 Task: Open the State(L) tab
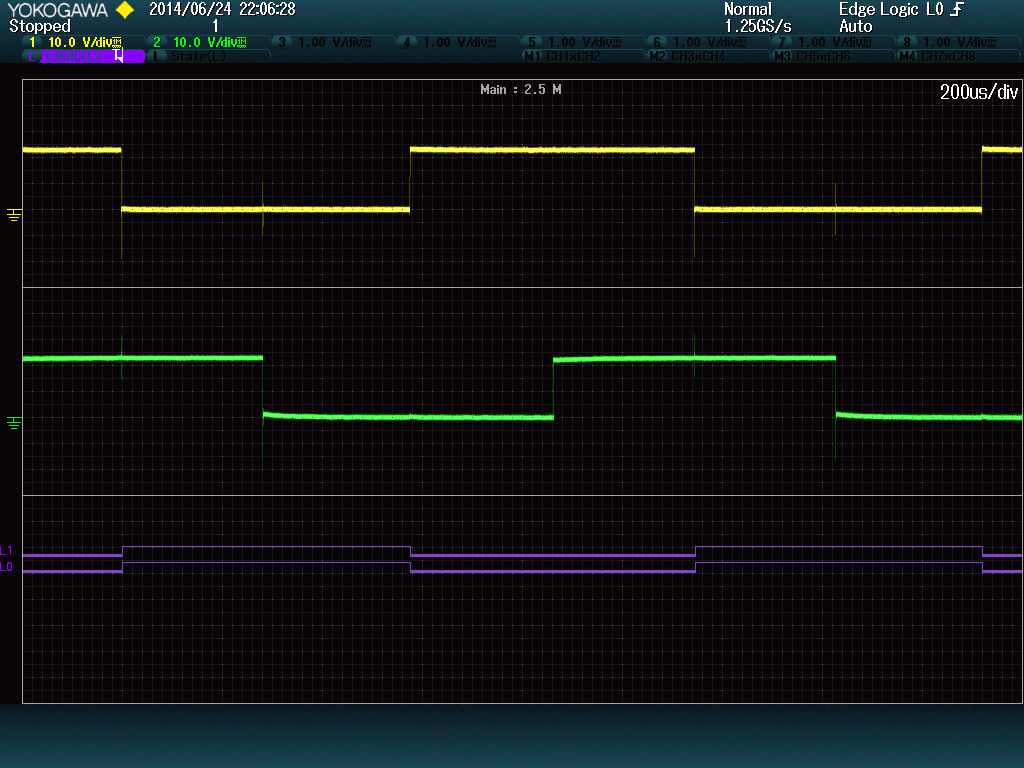208,56
